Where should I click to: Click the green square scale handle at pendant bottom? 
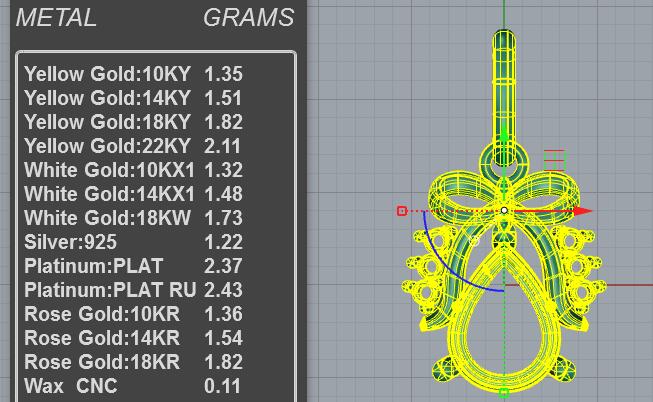504,392
